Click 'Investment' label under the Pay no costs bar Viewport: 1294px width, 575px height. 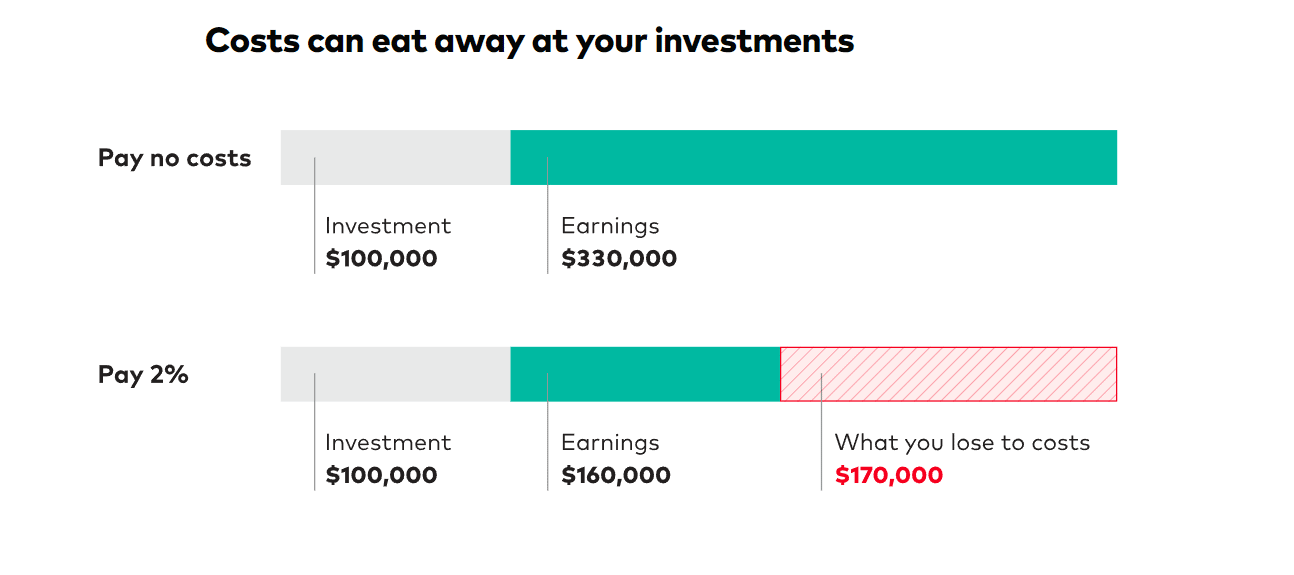pos(388,226)
